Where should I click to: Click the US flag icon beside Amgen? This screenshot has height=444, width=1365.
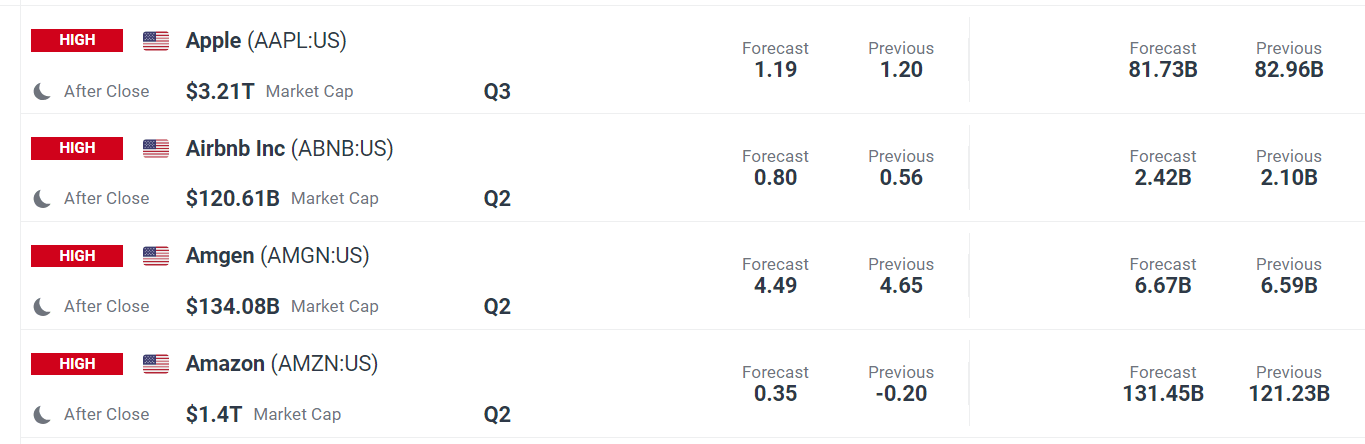tap(156, 257)
